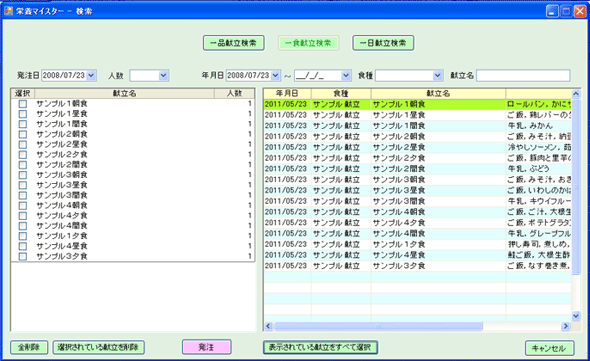Select サンプル2間食 row in right table

tap(417, 169)
